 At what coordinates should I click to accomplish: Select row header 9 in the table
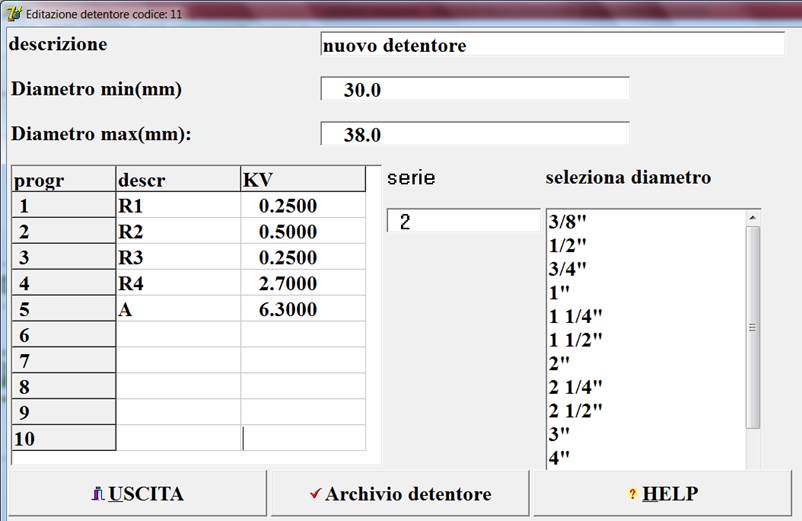(64, 412)
